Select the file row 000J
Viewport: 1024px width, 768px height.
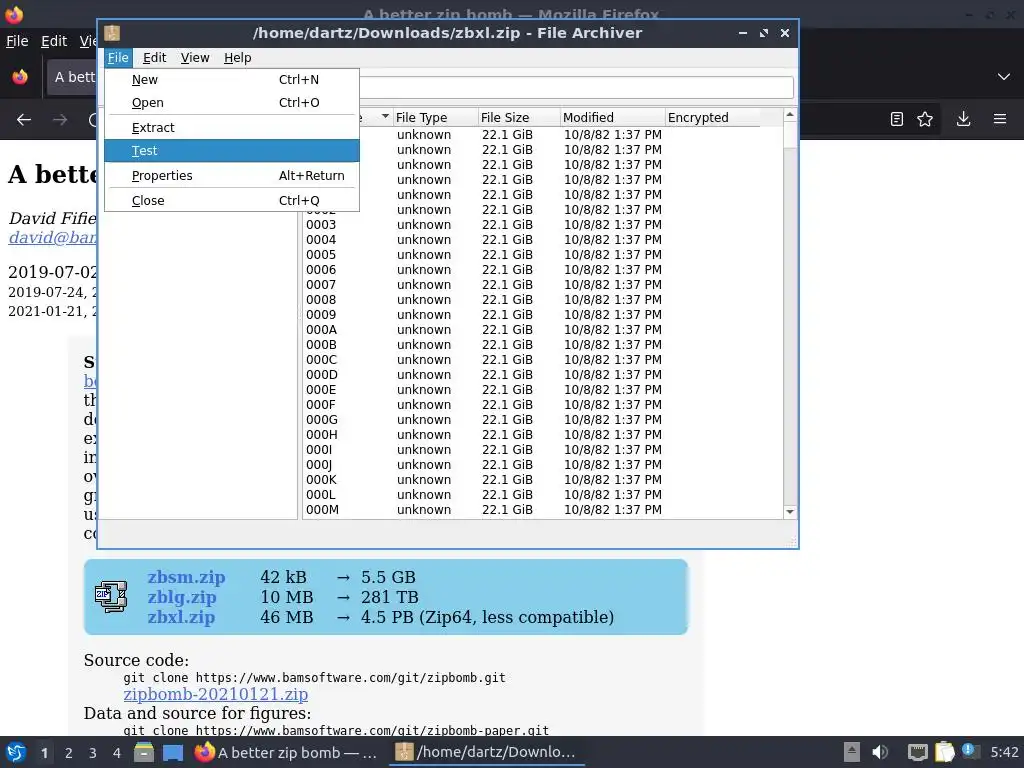click(x=542, y=465)
